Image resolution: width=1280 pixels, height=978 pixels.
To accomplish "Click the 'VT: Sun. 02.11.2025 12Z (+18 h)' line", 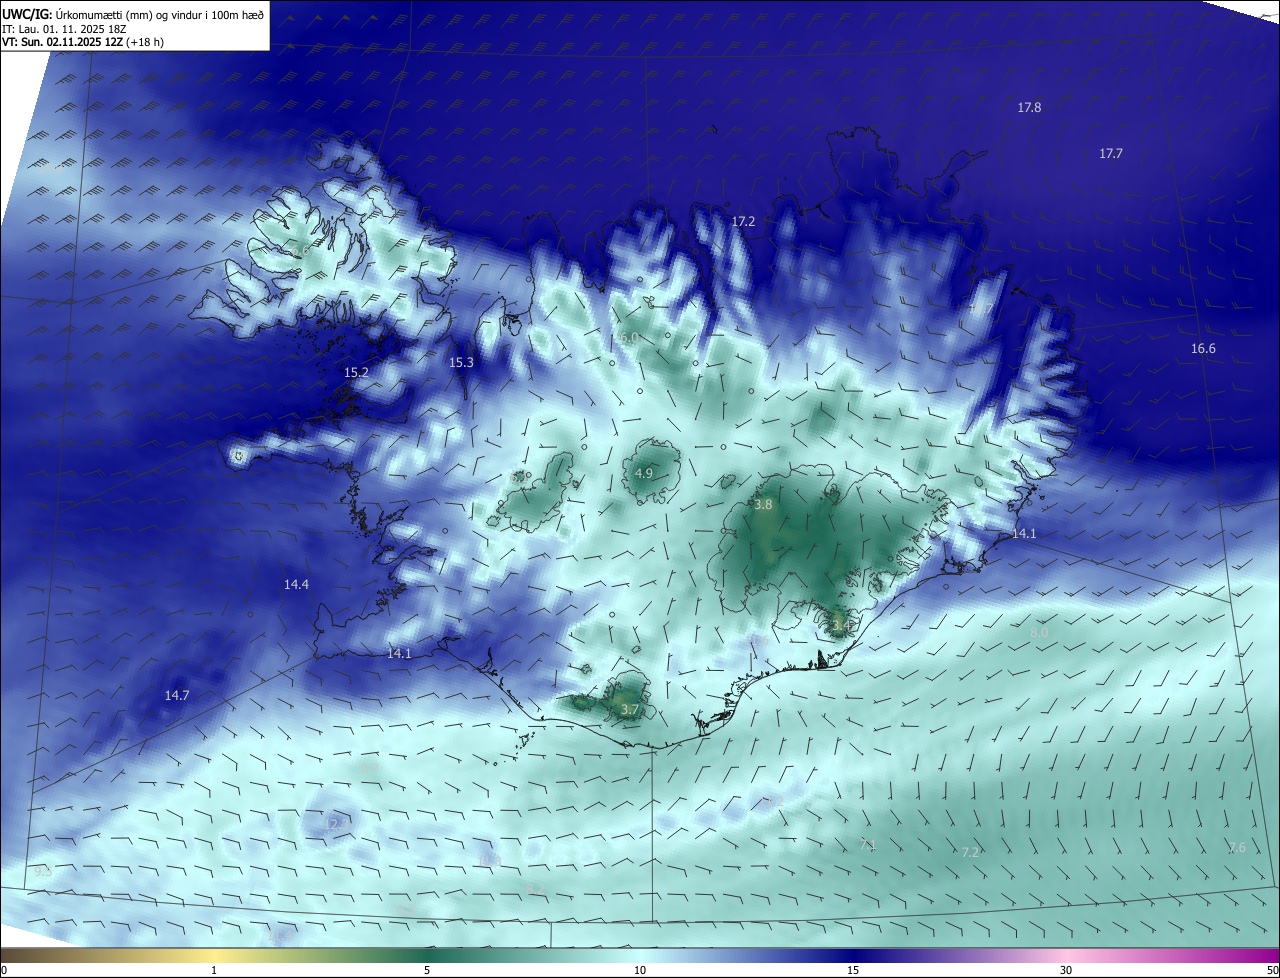I will click(83, 42).
